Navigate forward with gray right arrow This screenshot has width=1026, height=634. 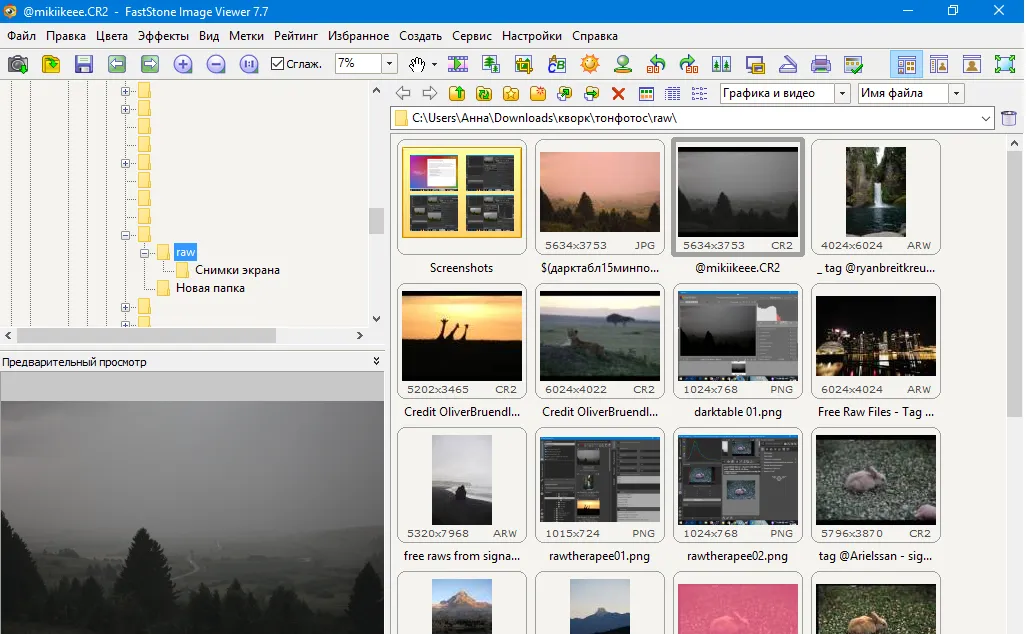click(x=430, y=94)
